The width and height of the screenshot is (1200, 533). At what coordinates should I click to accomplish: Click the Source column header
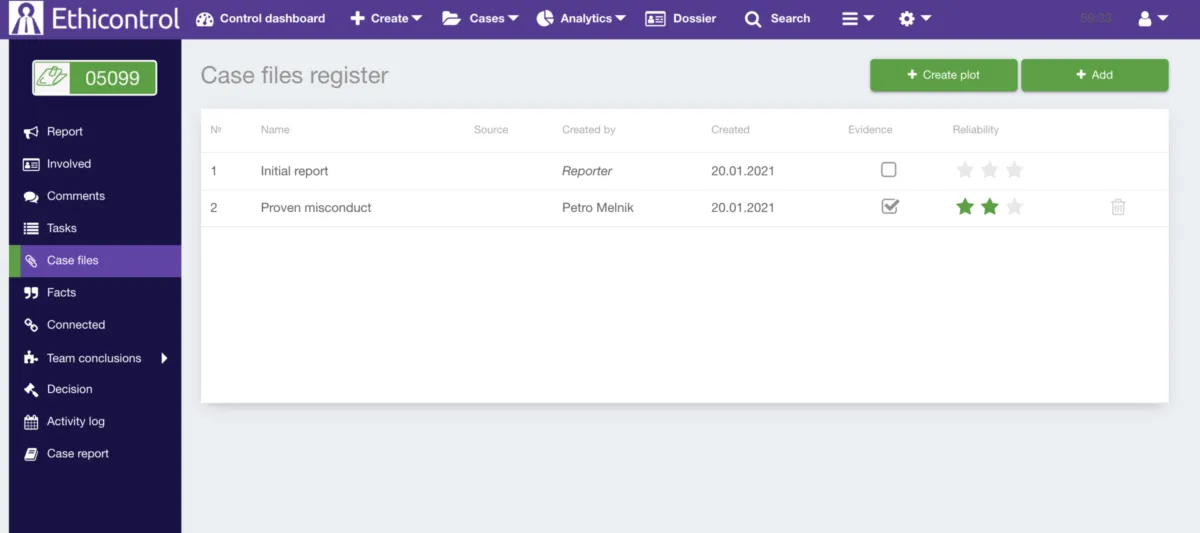[491, 130]
